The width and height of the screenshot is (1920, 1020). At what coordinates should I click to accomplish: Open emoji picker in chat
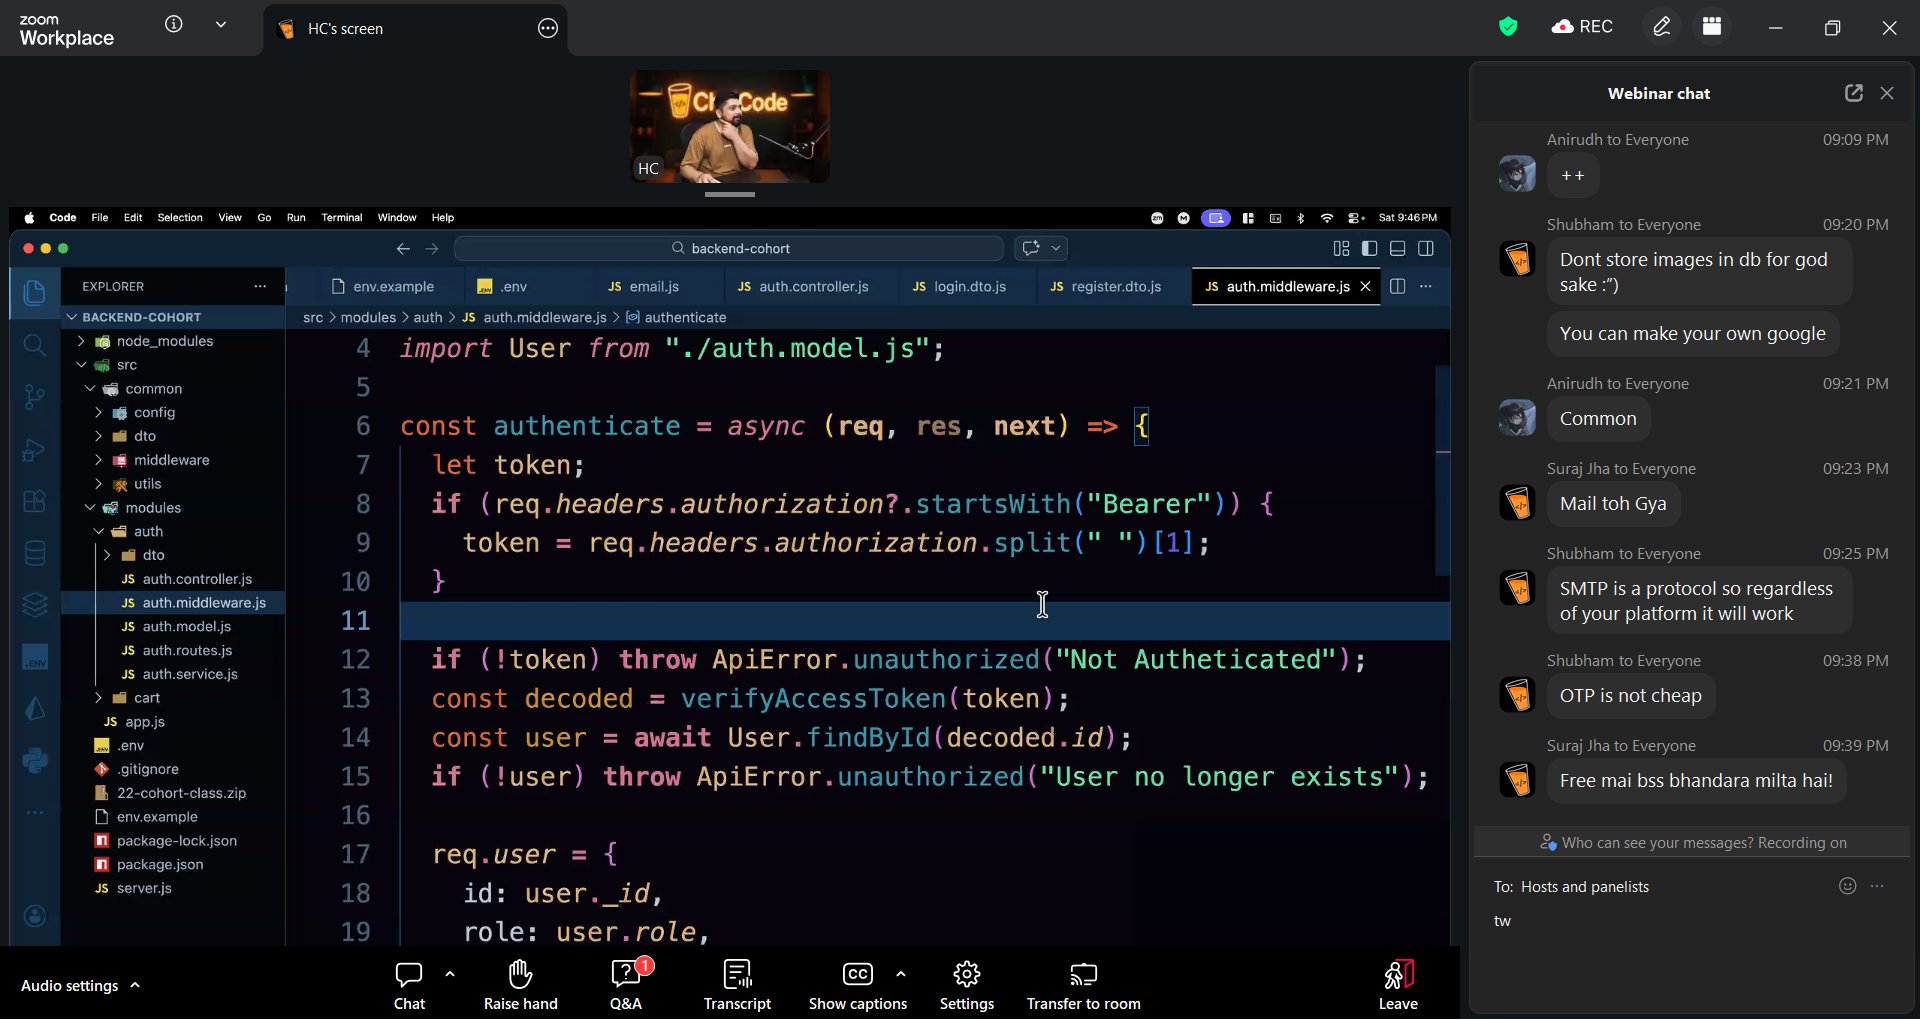tap(1847, 886)
